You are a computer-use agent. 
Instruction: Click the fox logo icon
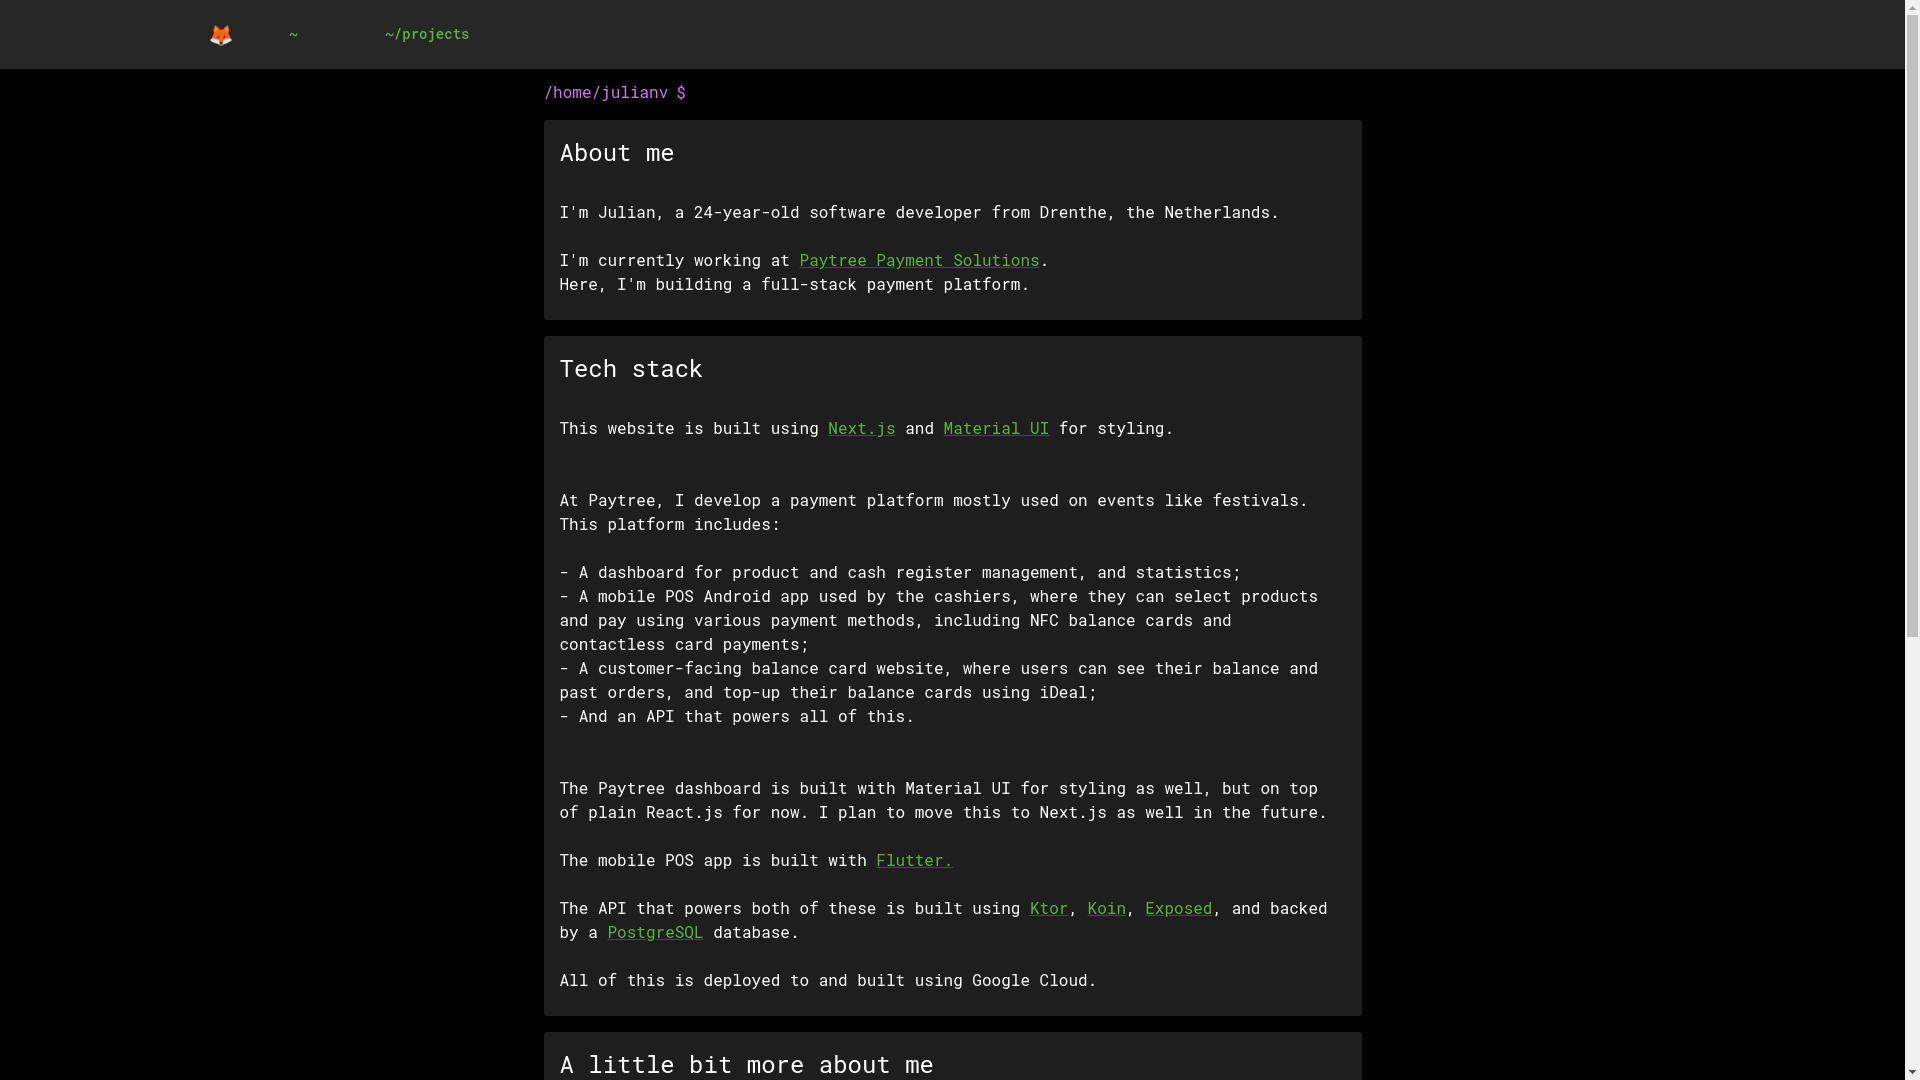(220, 35)
